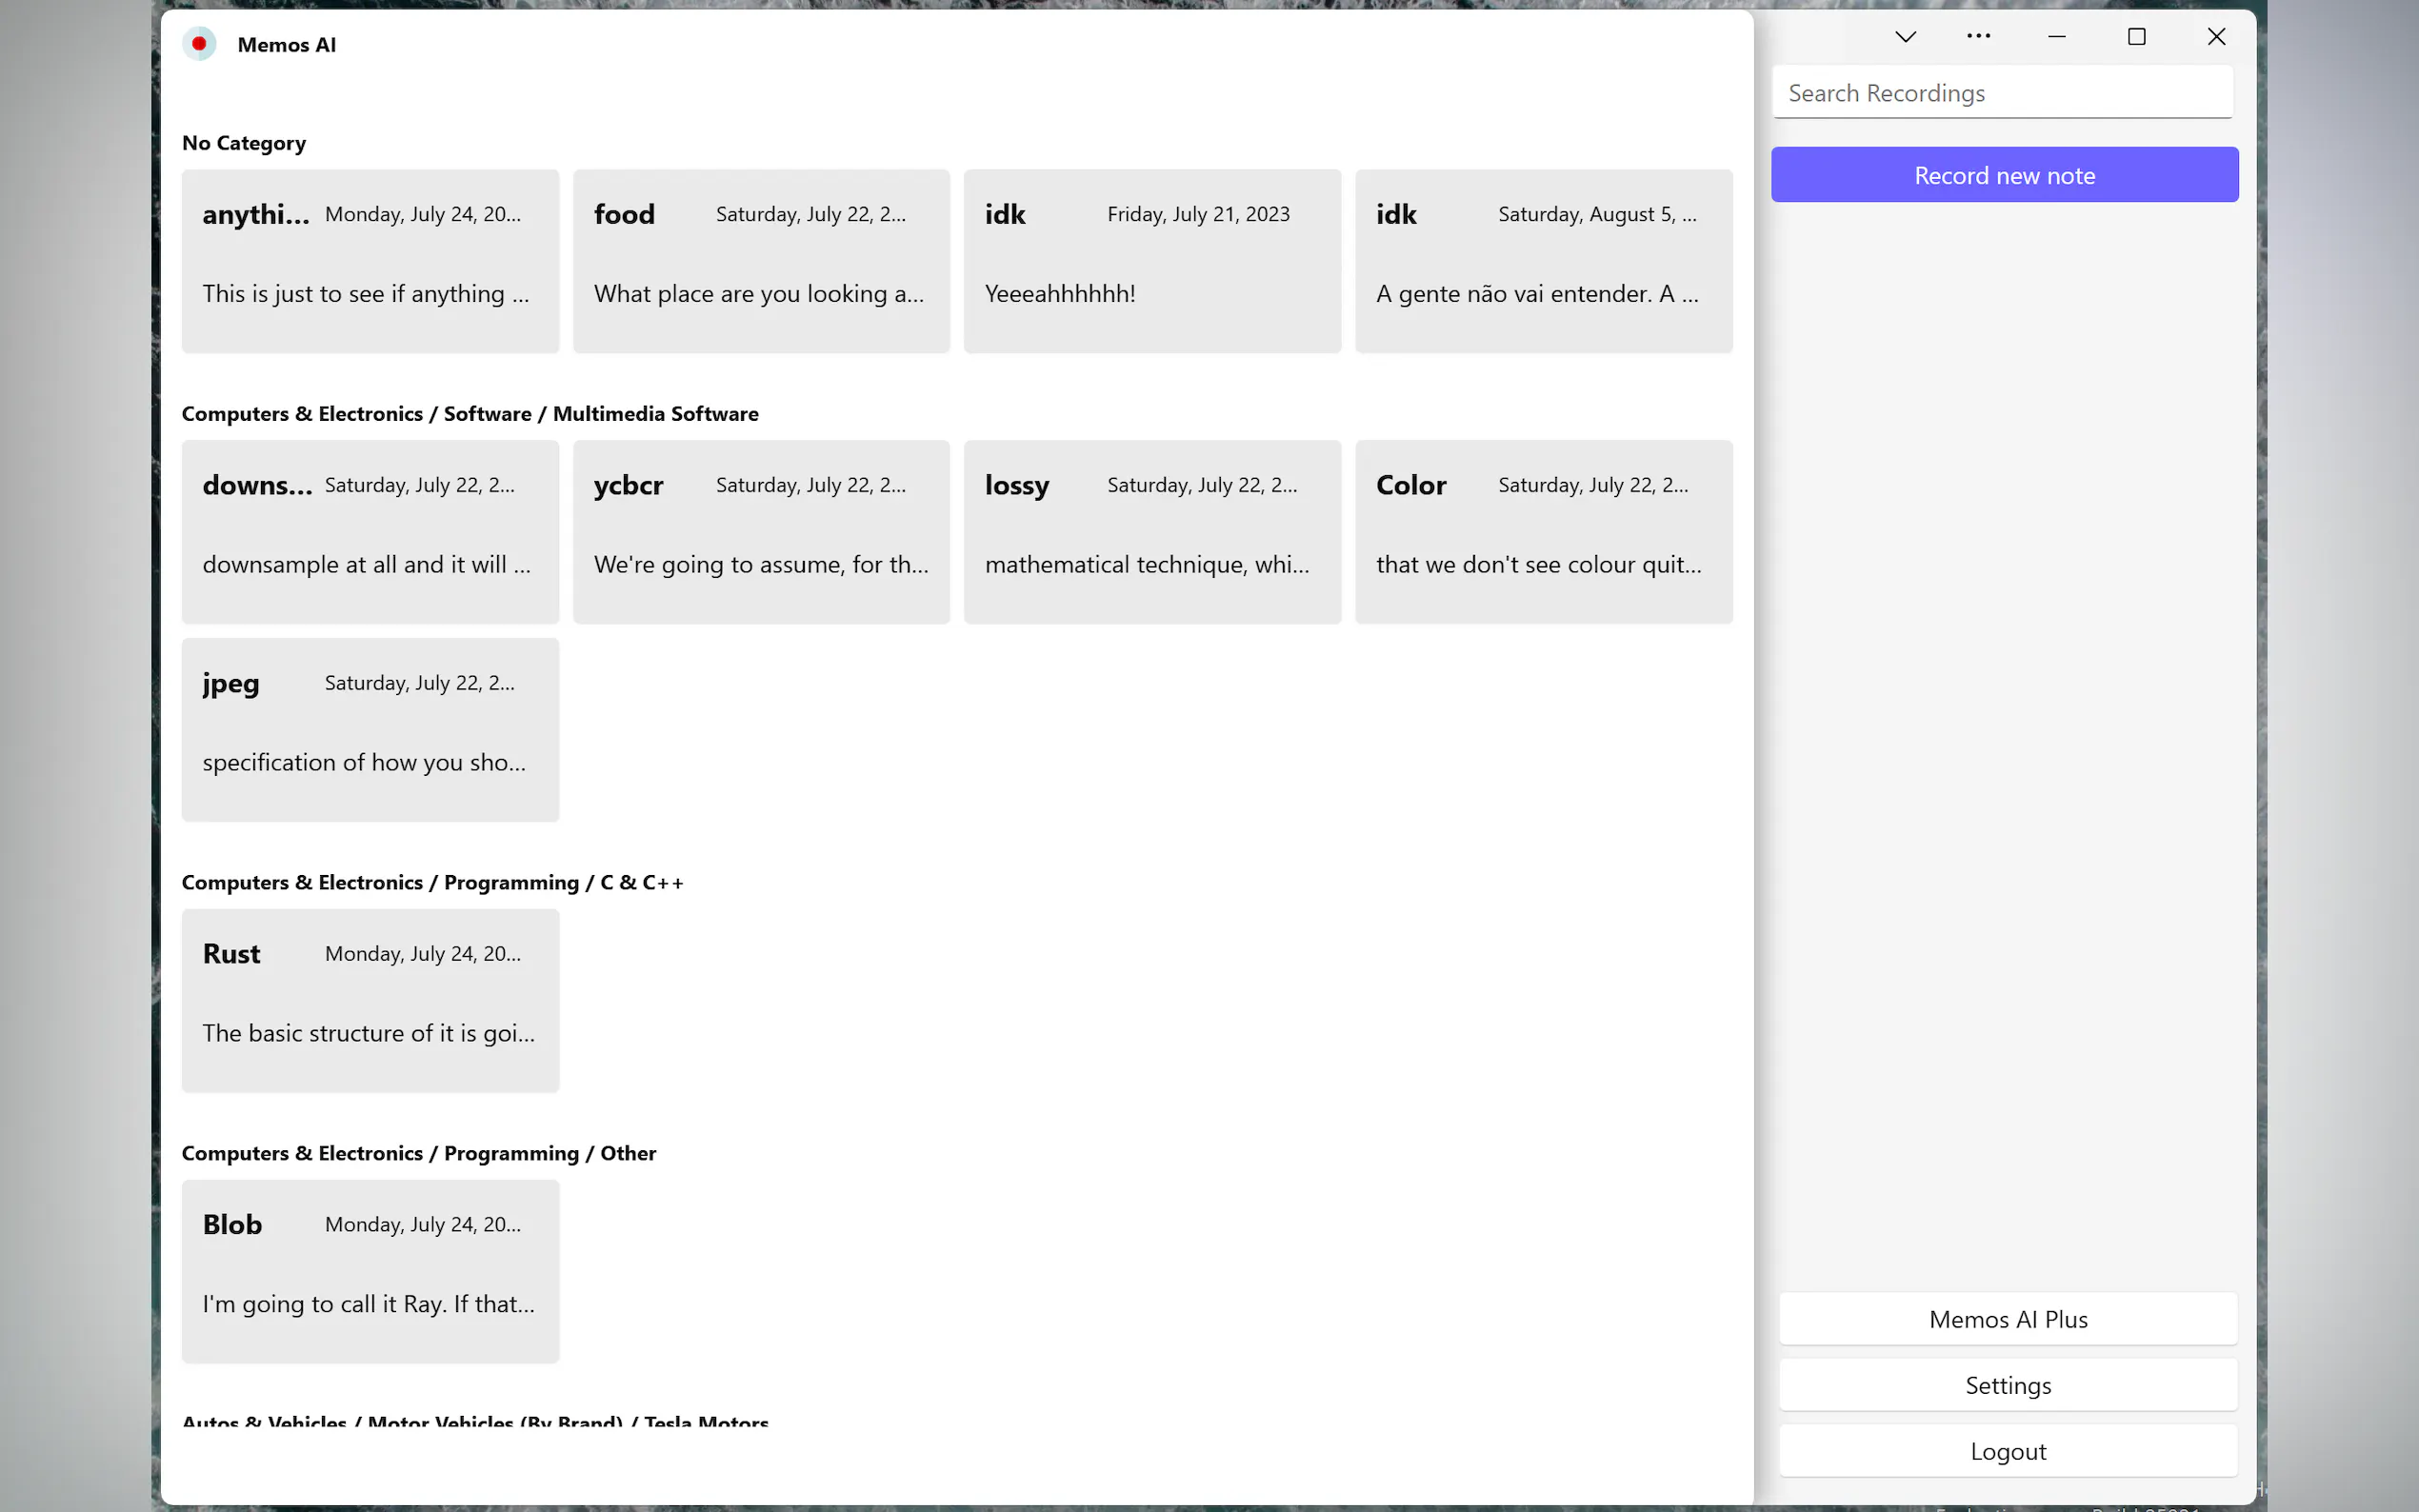The image size is (2419, 1512).
Task: Expand the chevron dropdown in title bar
Action: click(1905, 37)
